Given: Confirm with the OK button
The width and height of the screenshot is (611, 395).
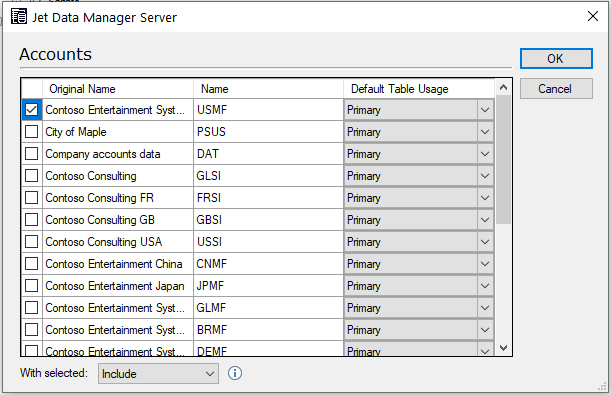Looking at the screenshot, I should (x=556, y=58).
